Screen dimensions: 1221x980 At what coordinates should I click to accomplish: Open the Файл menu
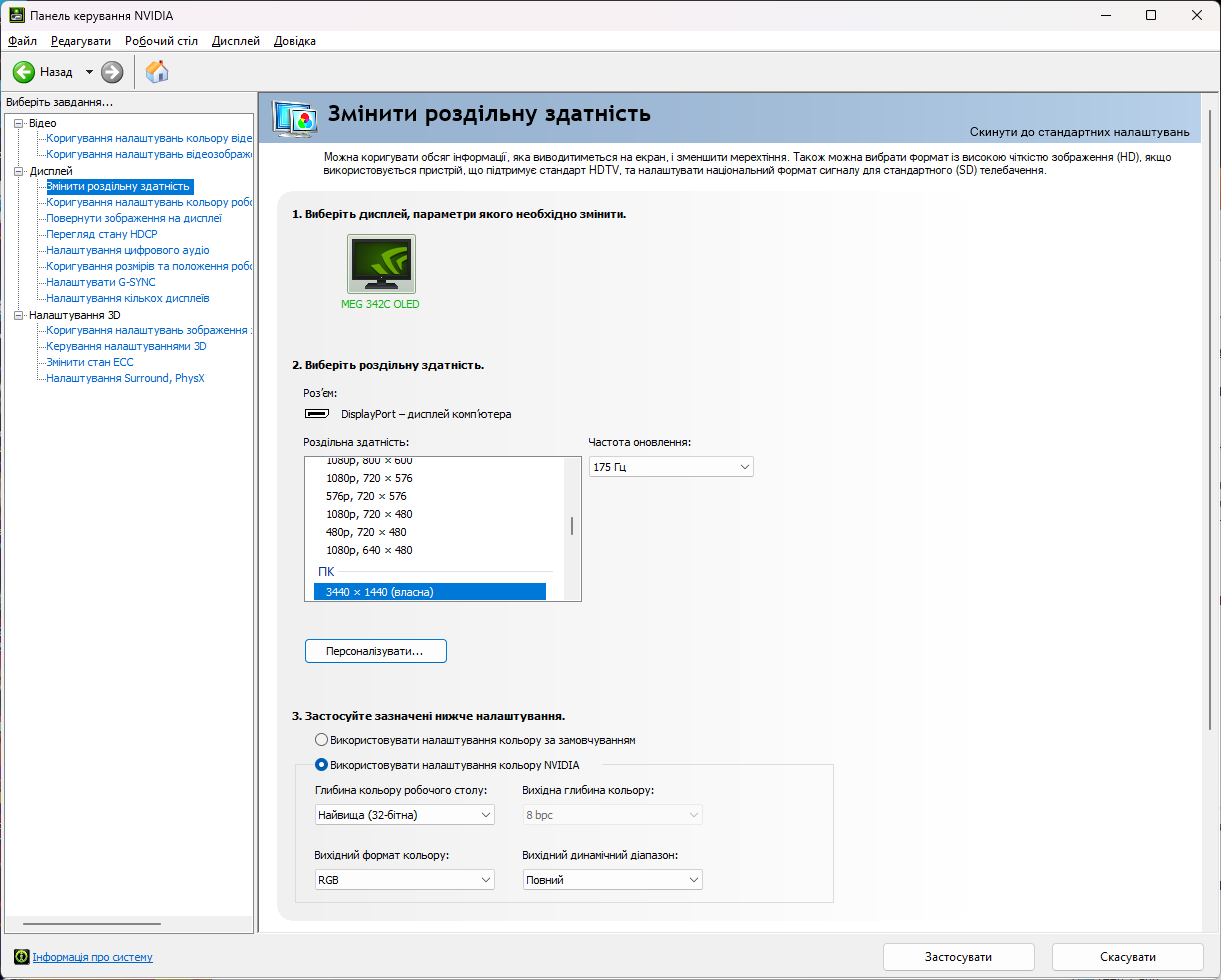click(22, 41)
